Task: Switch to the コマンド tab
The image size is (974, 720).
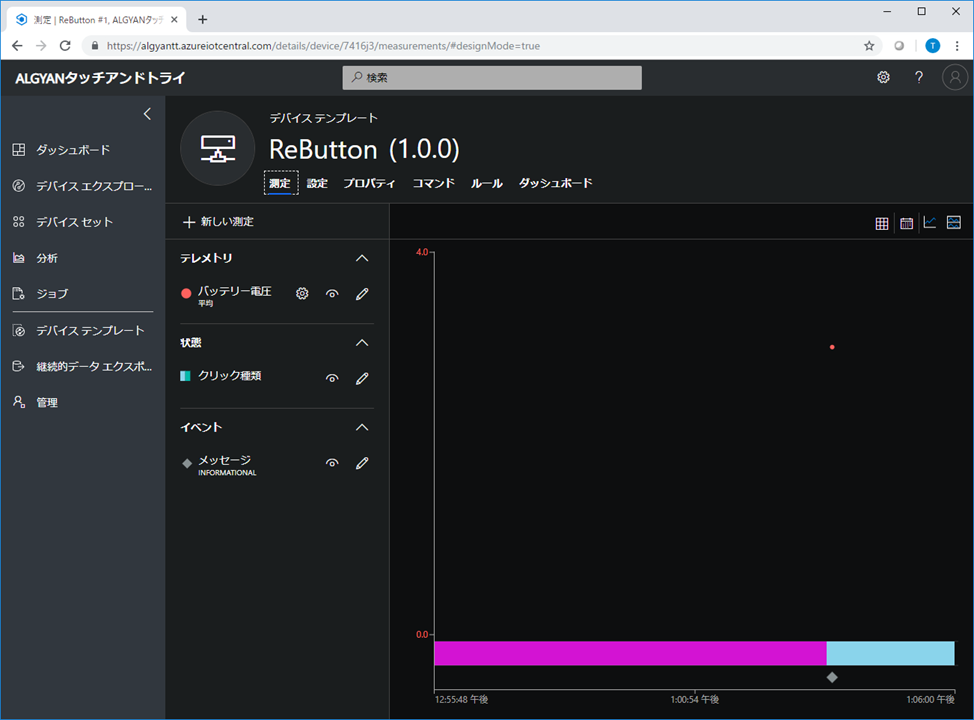Action: [x=434, y=183]
